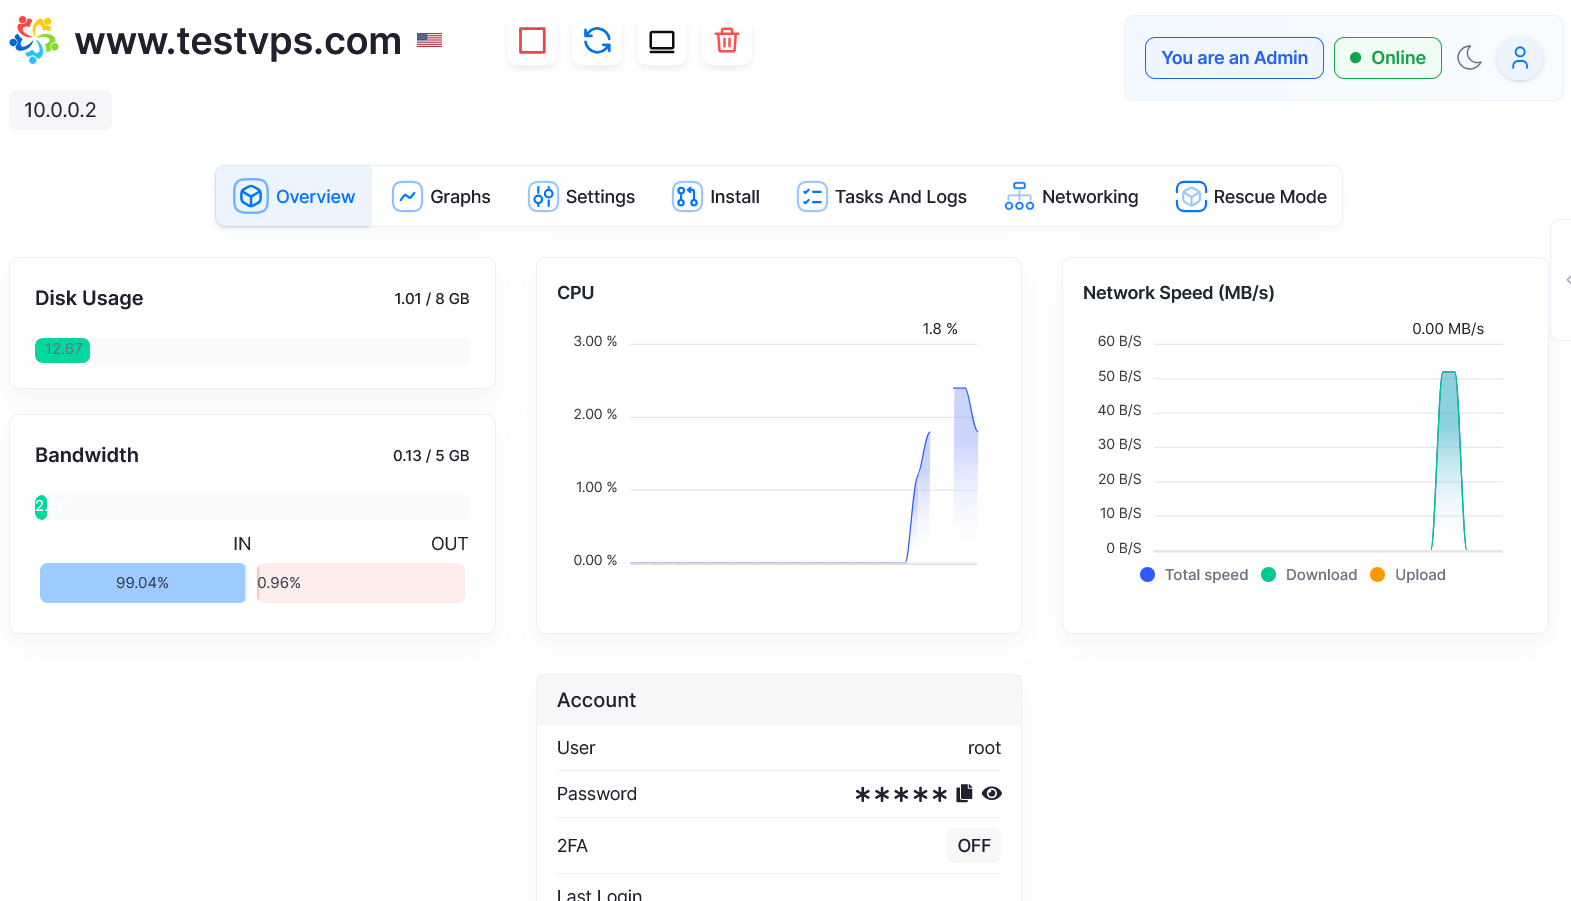Click the green disk usage progress bar
1571x901 pixels.
point(63,350)
